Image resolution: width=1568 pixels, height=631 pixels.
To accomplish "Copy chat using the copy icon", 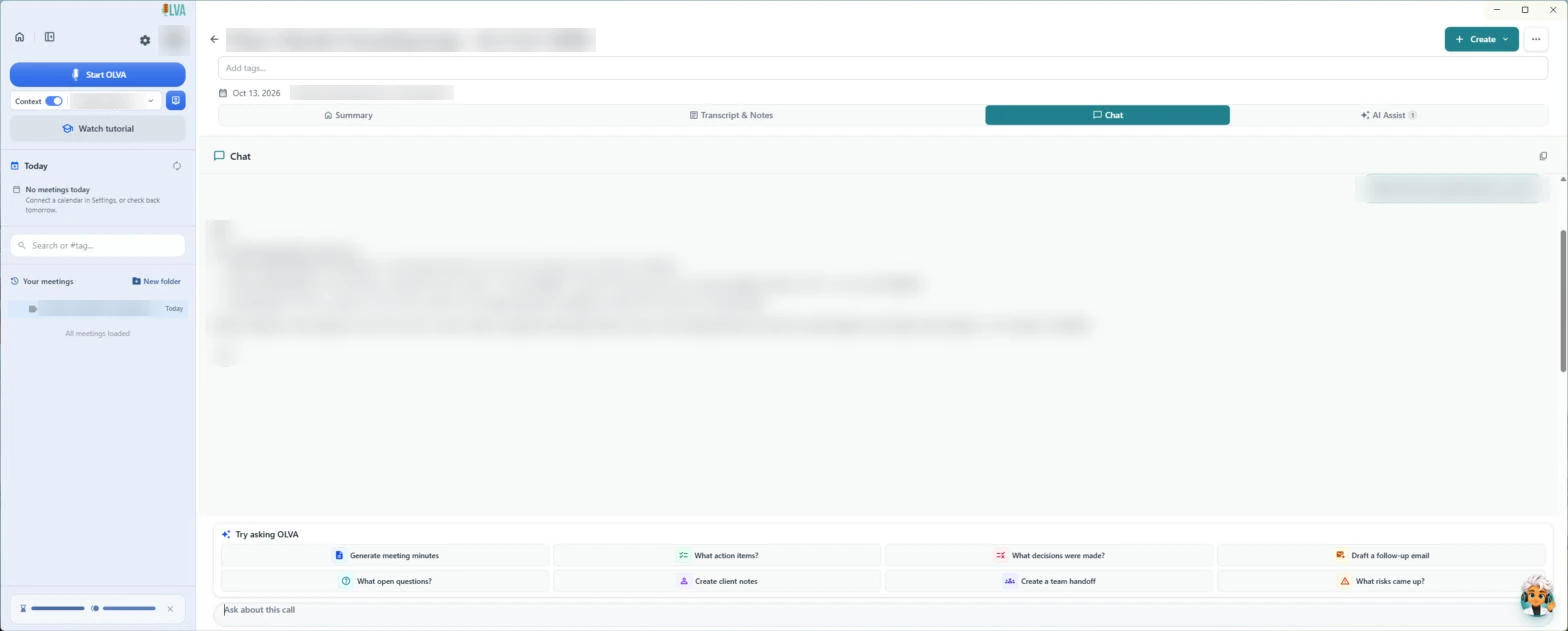I will click(x=1543, y=156).
